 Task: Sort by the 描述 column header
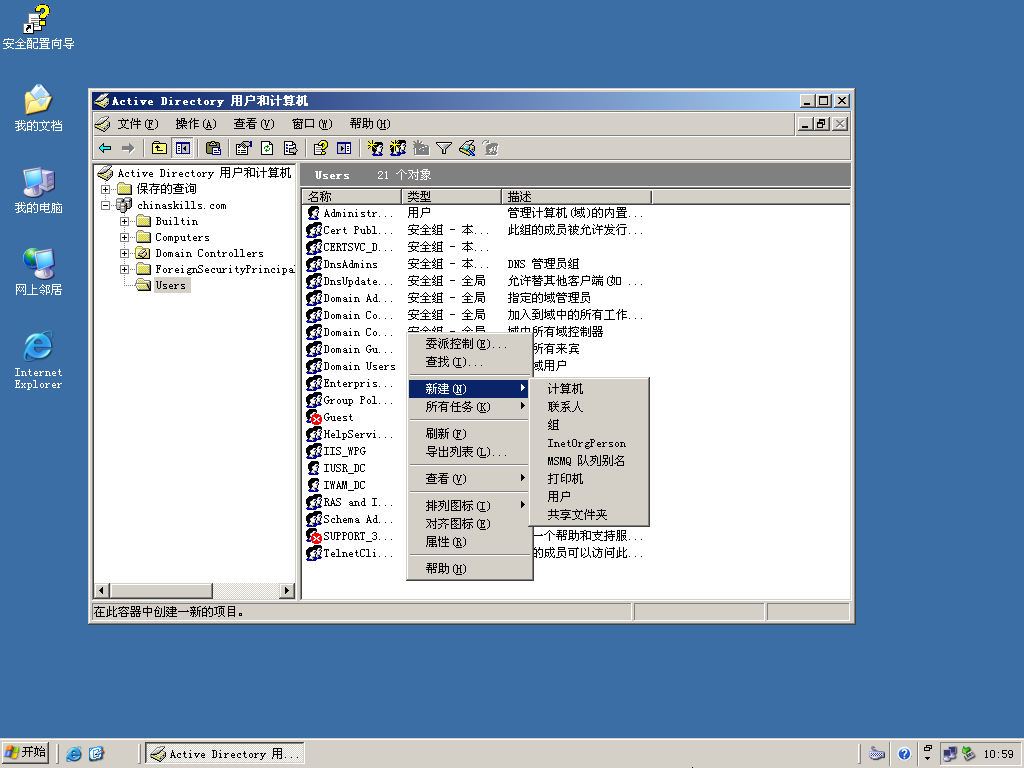(577, 197)
